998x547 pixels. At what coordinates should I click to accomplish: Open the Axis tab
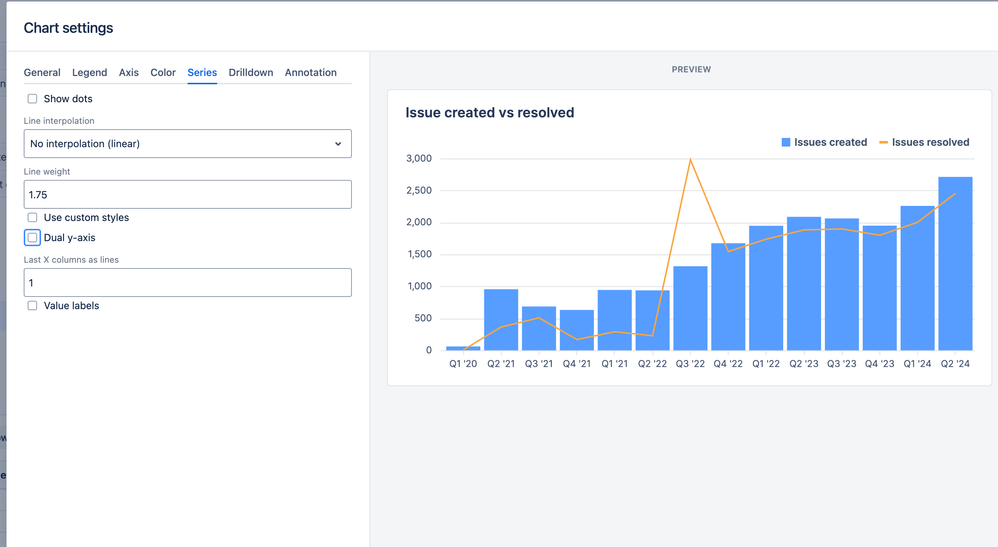click(129, 73)
